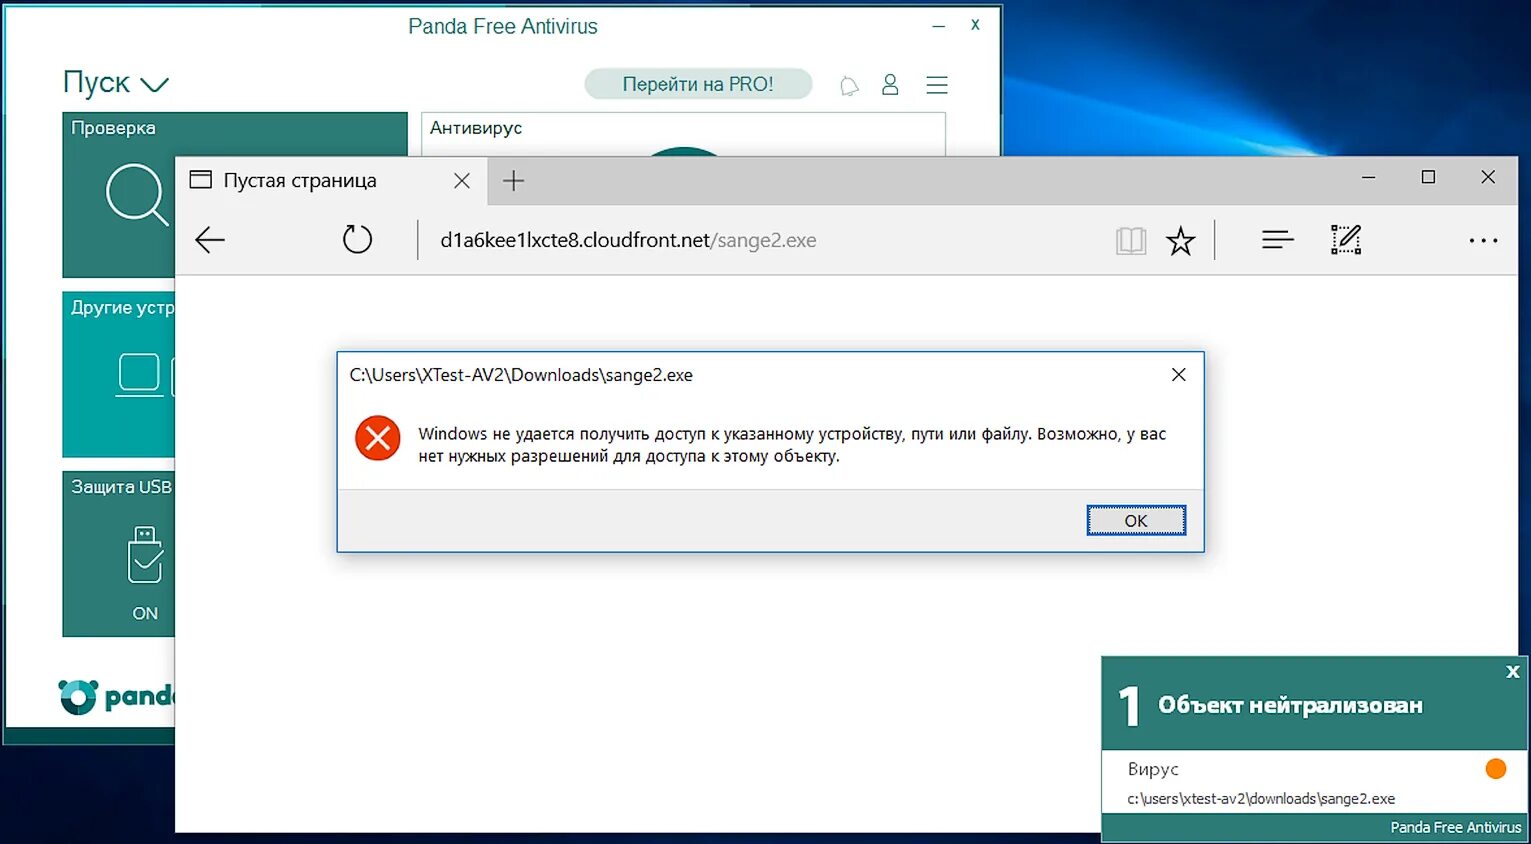The width and height of the screenshot is (1531, 844).
Task: Switch to the Пустая страница tab
Action: click(x=300, y=180)
